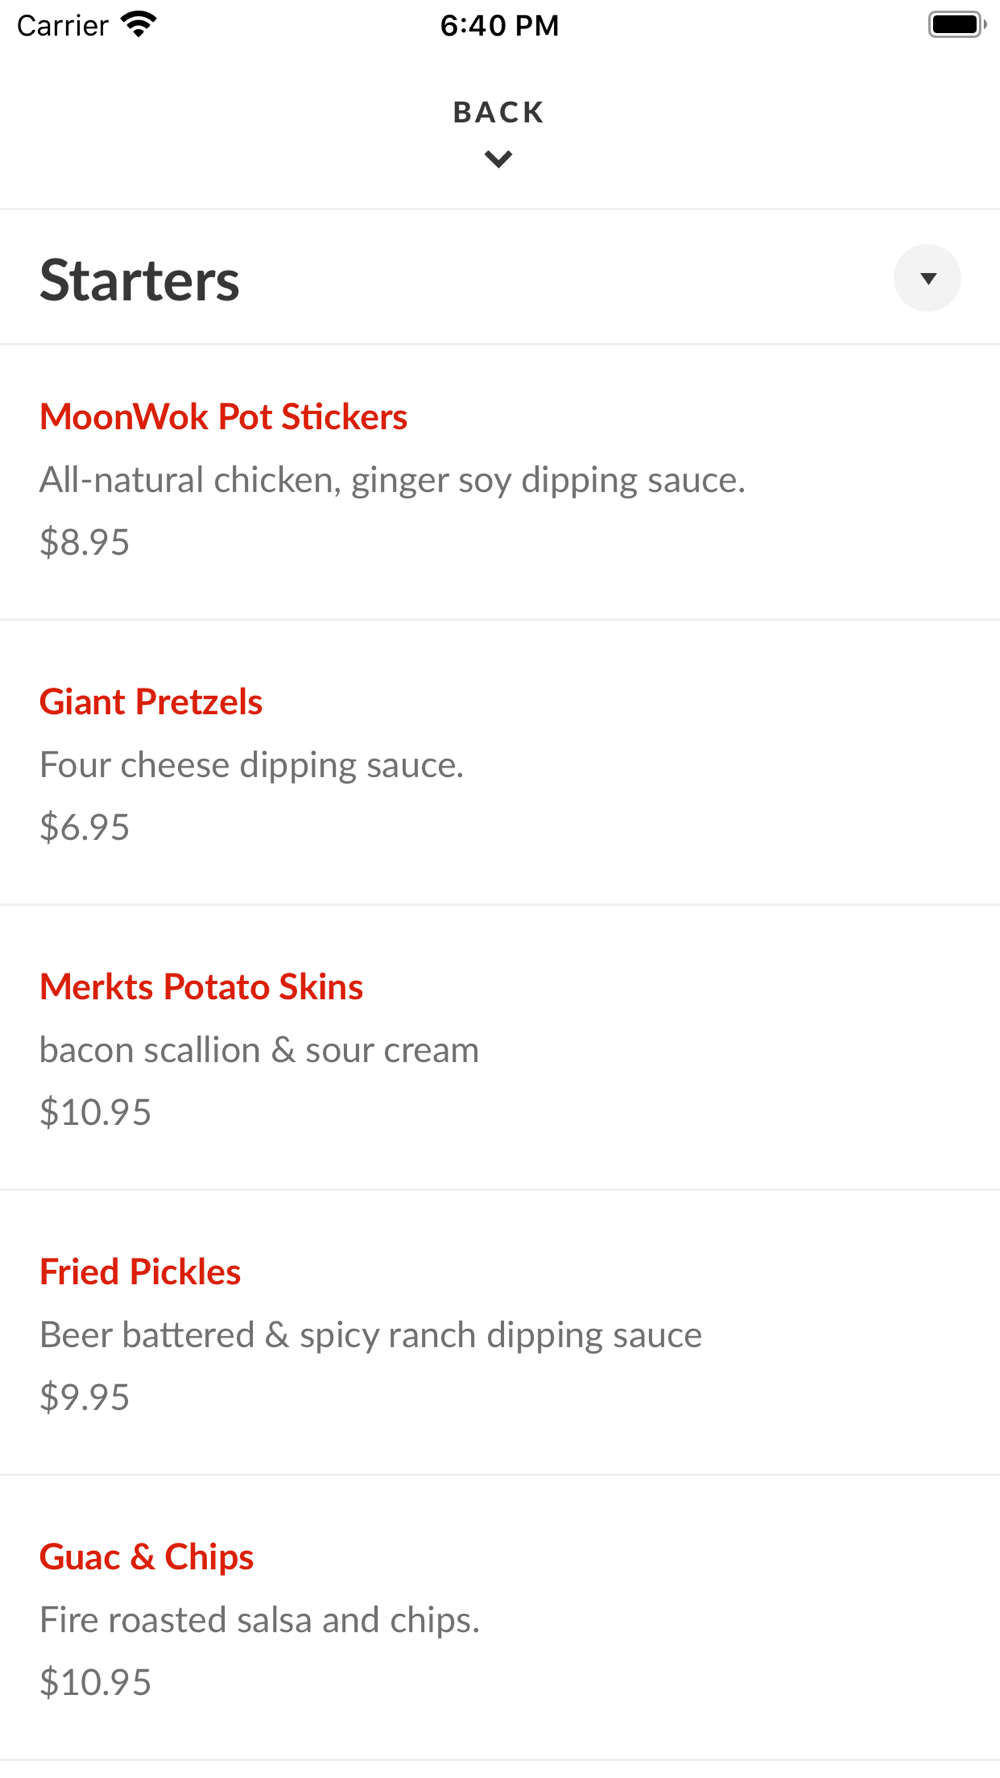Tap the BACK button at top

point(498,112)
